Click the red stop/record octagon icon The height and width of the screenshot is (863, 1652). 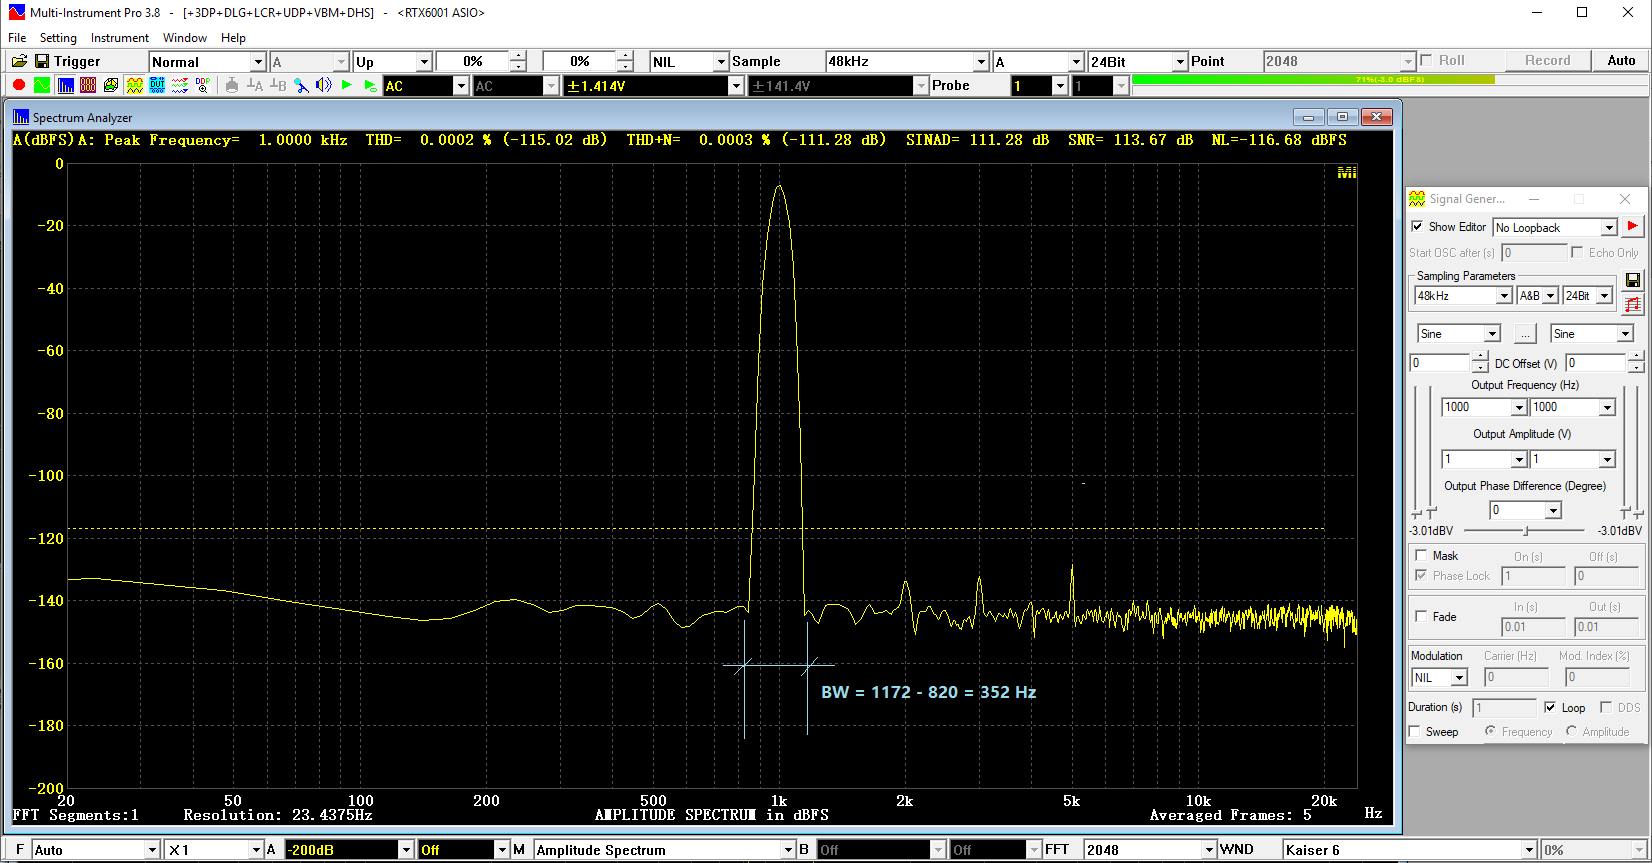tap(18, 86)
